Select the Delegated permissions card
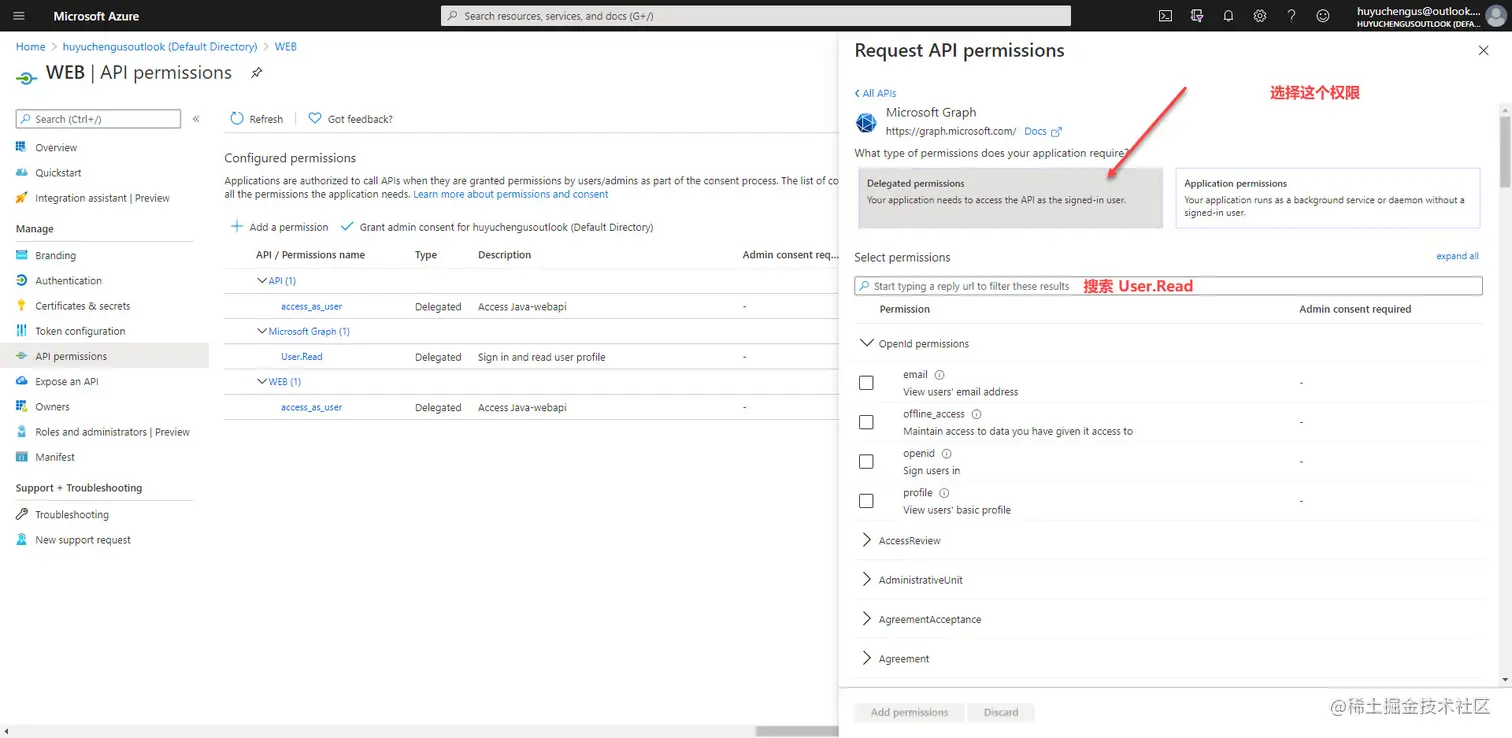The image size is (1512, 738). (x=1010, y=198)
